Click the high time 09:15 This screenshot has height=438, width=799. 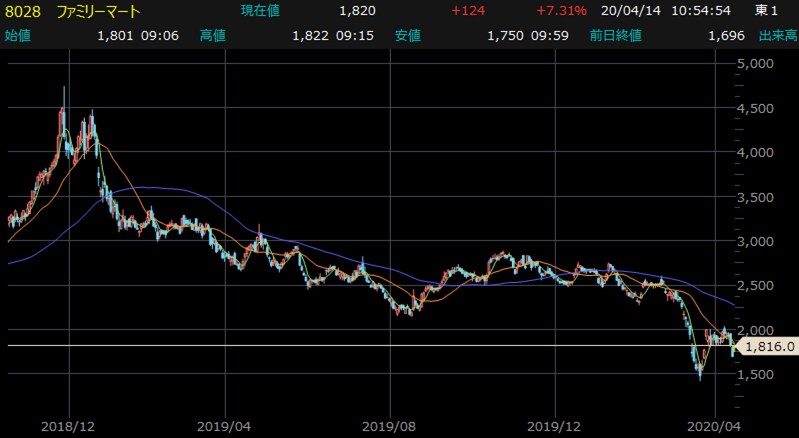pyautogui.click(x=354, y=36)
